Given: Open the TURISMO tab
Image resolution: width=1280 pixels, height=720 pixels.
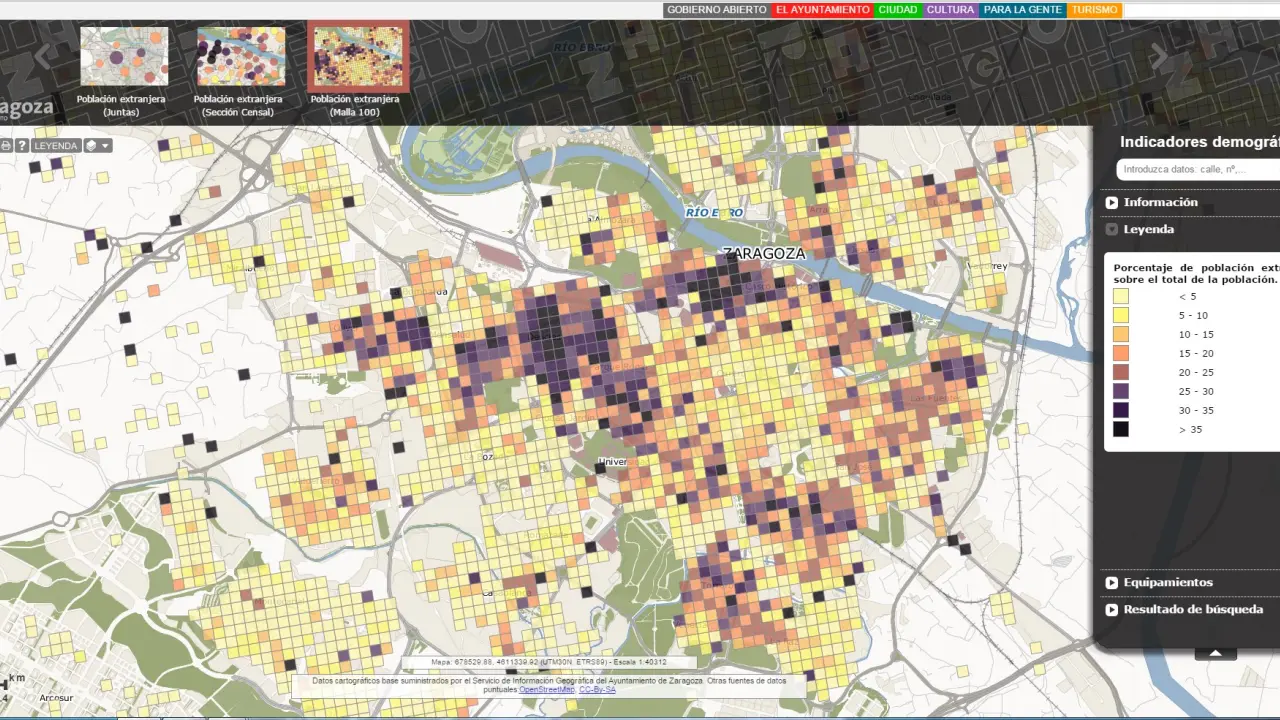Looking at the screenshot, I should point(1093,10).
